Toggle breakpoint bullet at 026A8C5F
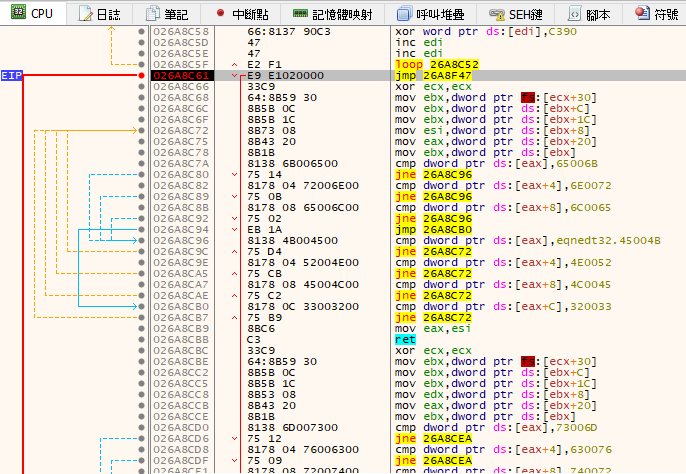Viewport: 686px width, 474px height. pyautogui.click(x=141, y=64)
